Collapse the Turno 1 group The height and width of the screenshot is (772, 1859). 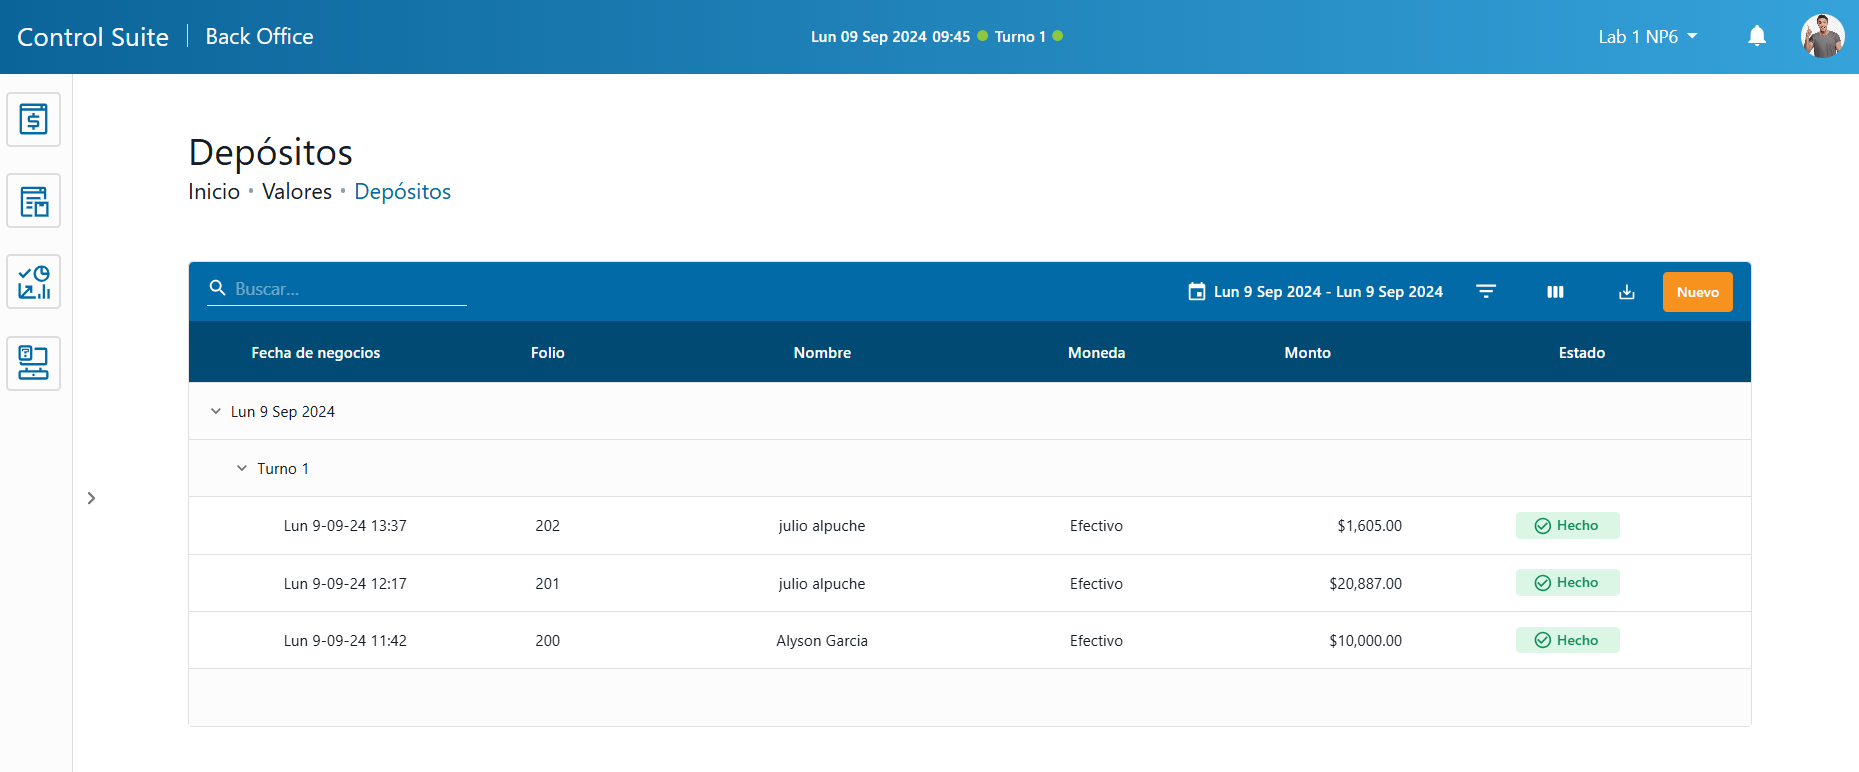[242, 469]
